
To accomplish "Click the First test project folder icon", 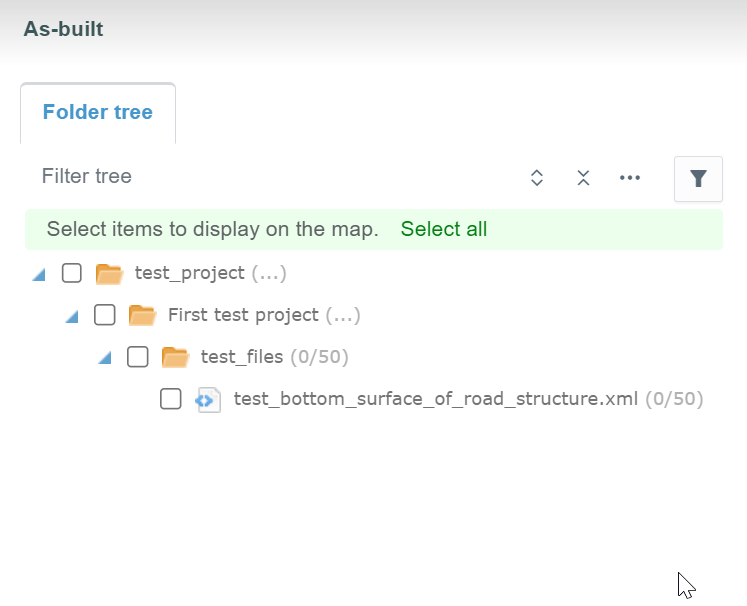I will tap(142, 315).
